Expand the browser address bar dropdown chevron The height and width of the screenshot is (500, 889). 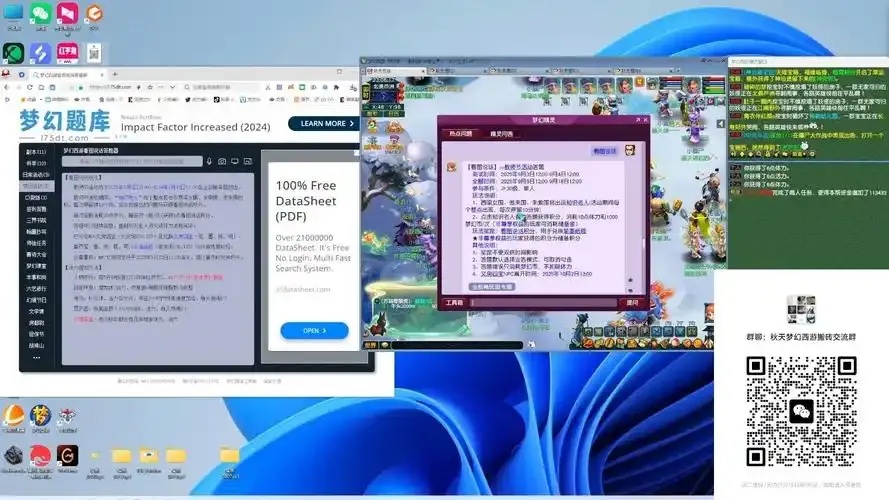coord(172,87)
